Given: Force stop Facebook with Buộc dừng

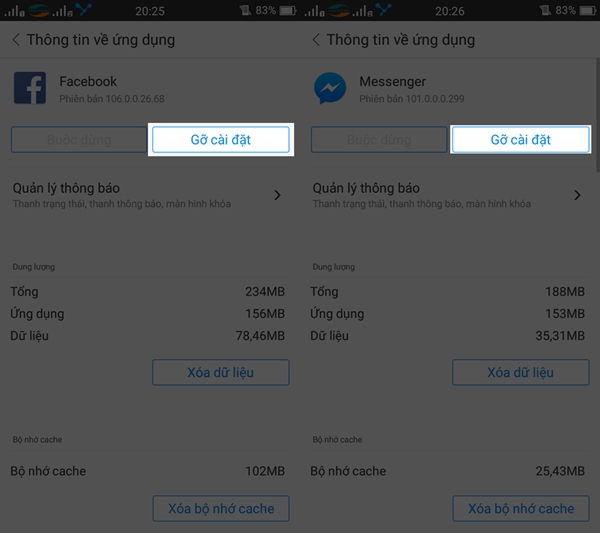Looking at the screenshot, I should (x=79, y=140).
